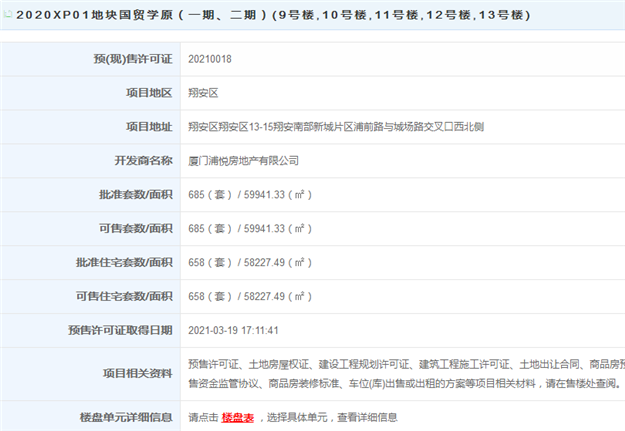Click the label 项目地址
The width and height of the screenshot is (625, 431).
149,127
